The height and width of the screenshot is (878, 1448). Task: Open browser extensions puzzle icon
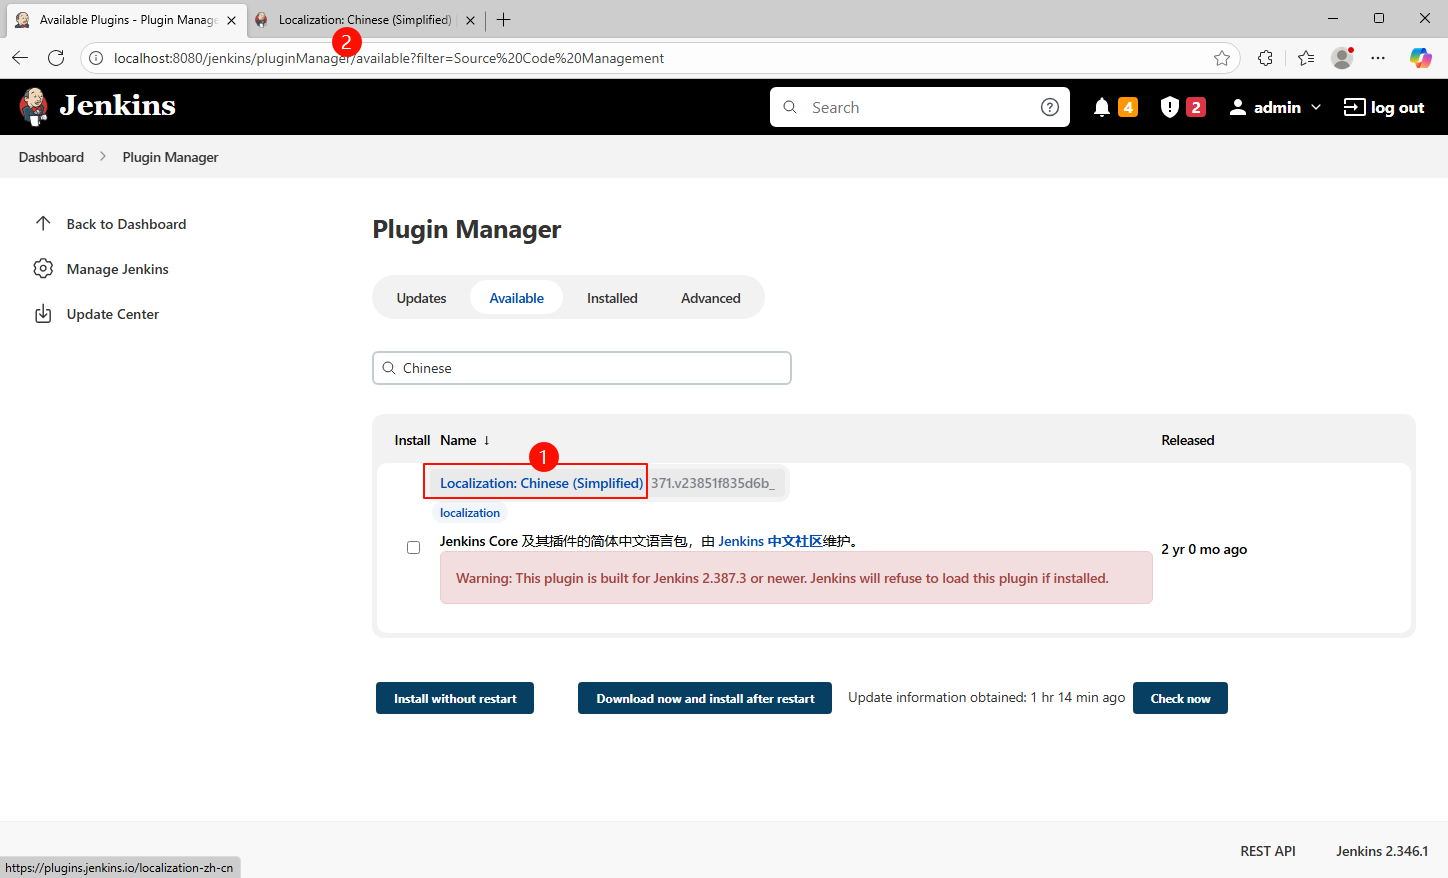pyautogui.click(x=1266, y=58)
